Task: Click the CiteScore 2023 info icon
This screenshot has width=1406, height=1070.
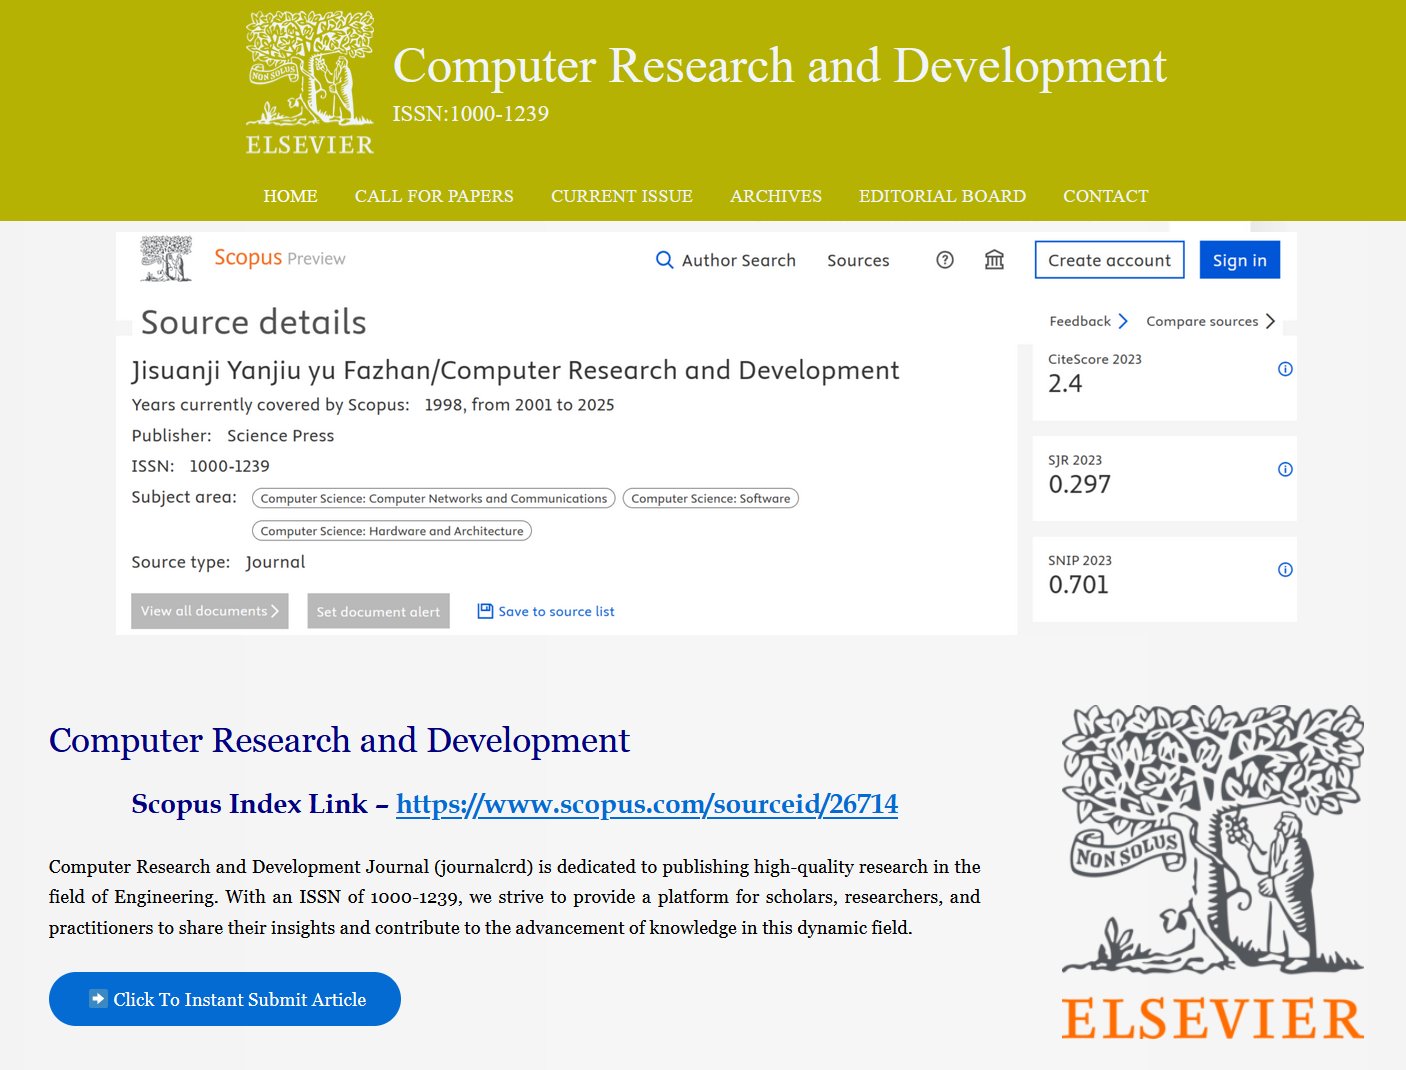Action: click(1285, 369)
